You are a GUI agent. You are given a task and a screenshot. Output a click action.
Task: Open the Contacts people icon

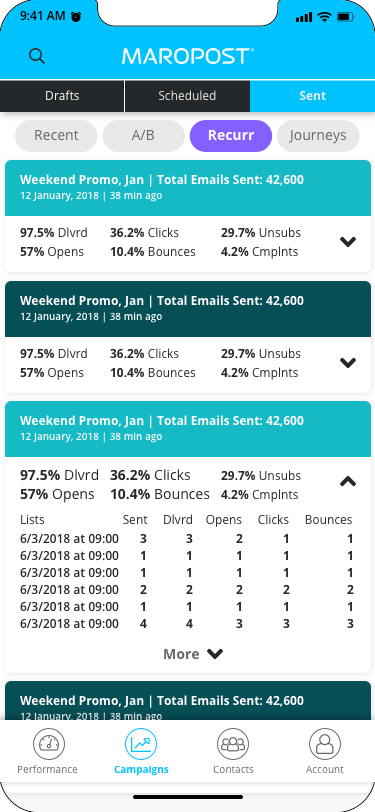(x=233, y=744)
